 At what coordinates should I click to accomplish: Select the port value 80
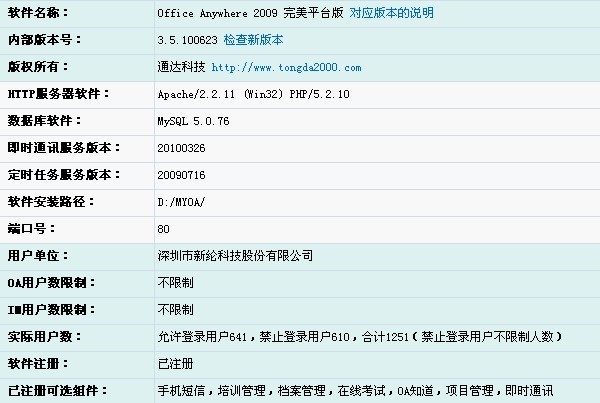[163, 229]
